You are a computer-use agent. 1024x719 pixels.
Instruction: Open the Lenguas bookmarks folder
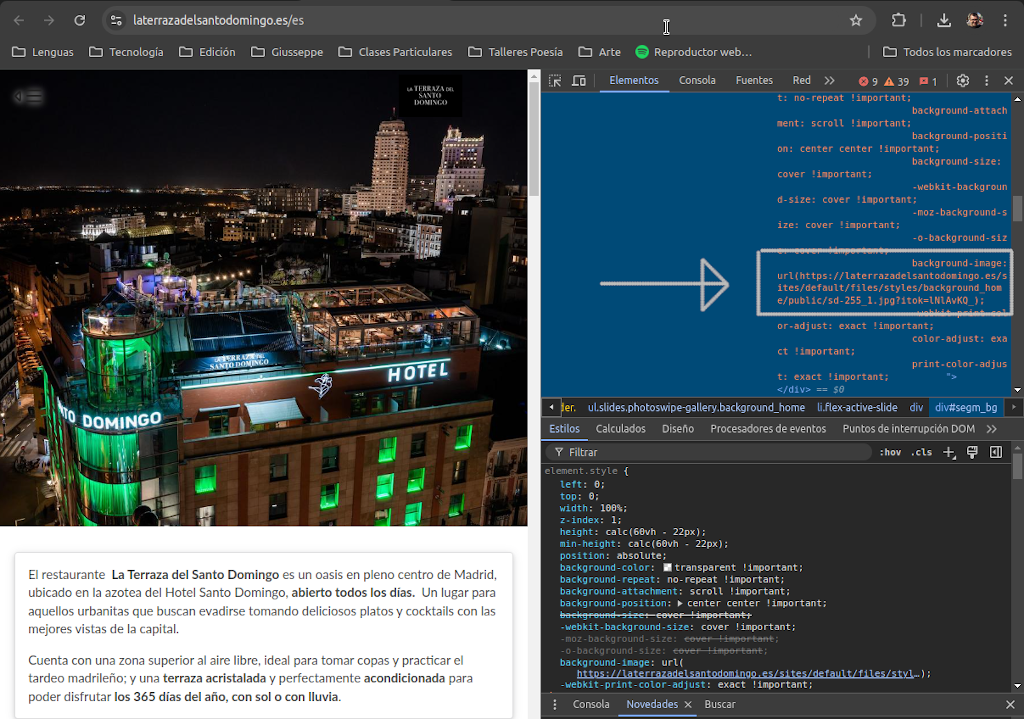tap(43, 52)
